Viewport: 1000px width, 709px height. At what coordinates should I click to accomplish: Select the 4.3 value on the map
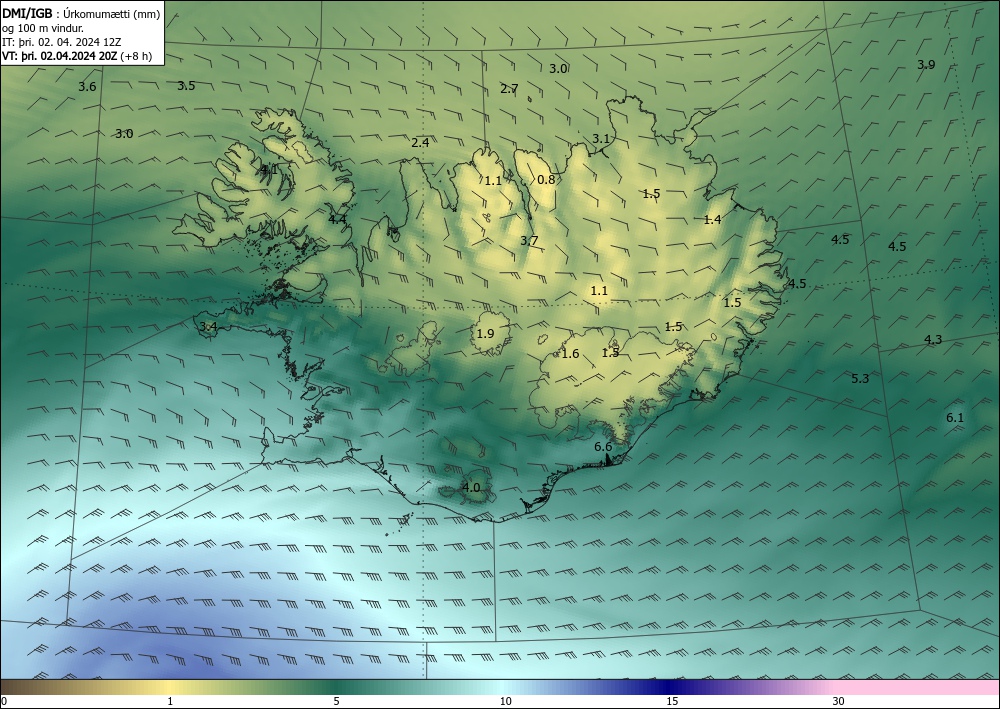coord(933,340)
